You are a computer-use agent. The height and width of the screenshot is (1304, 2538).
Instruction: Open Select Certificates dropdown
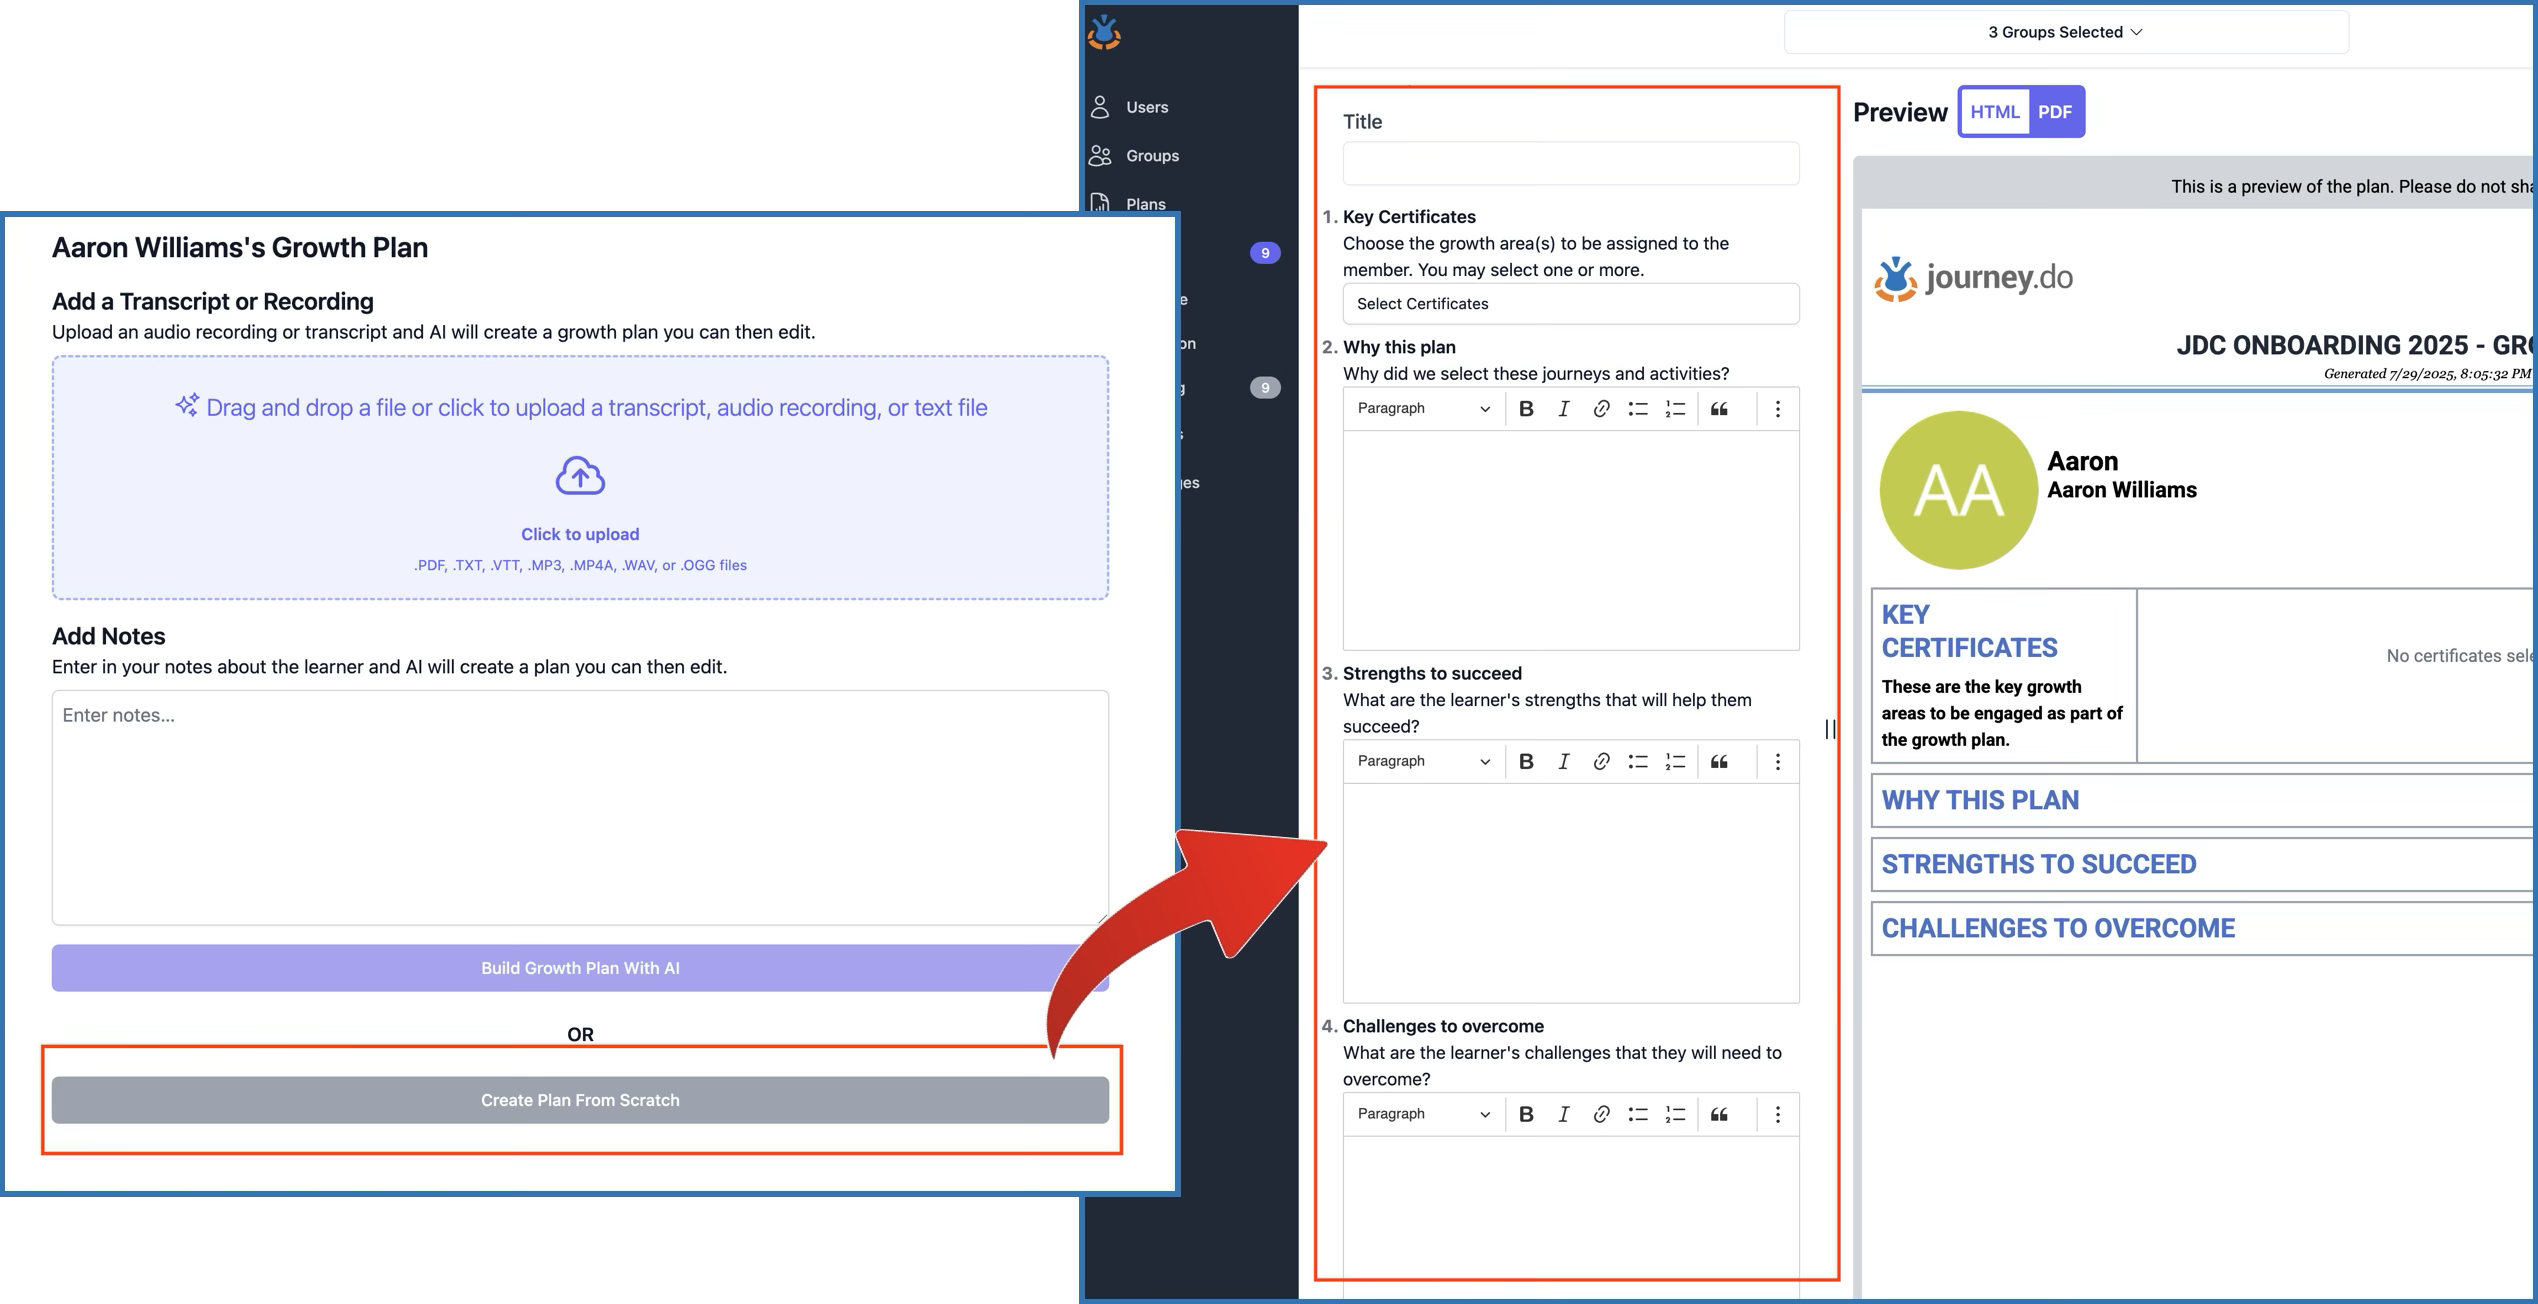click(1570, 304)
